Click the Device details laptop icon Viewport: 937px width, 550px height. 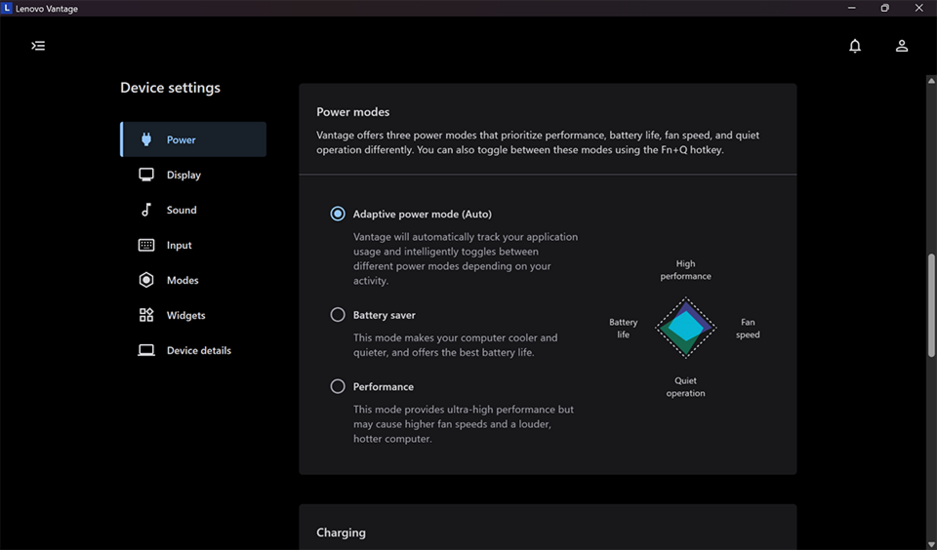pos(146,351)
